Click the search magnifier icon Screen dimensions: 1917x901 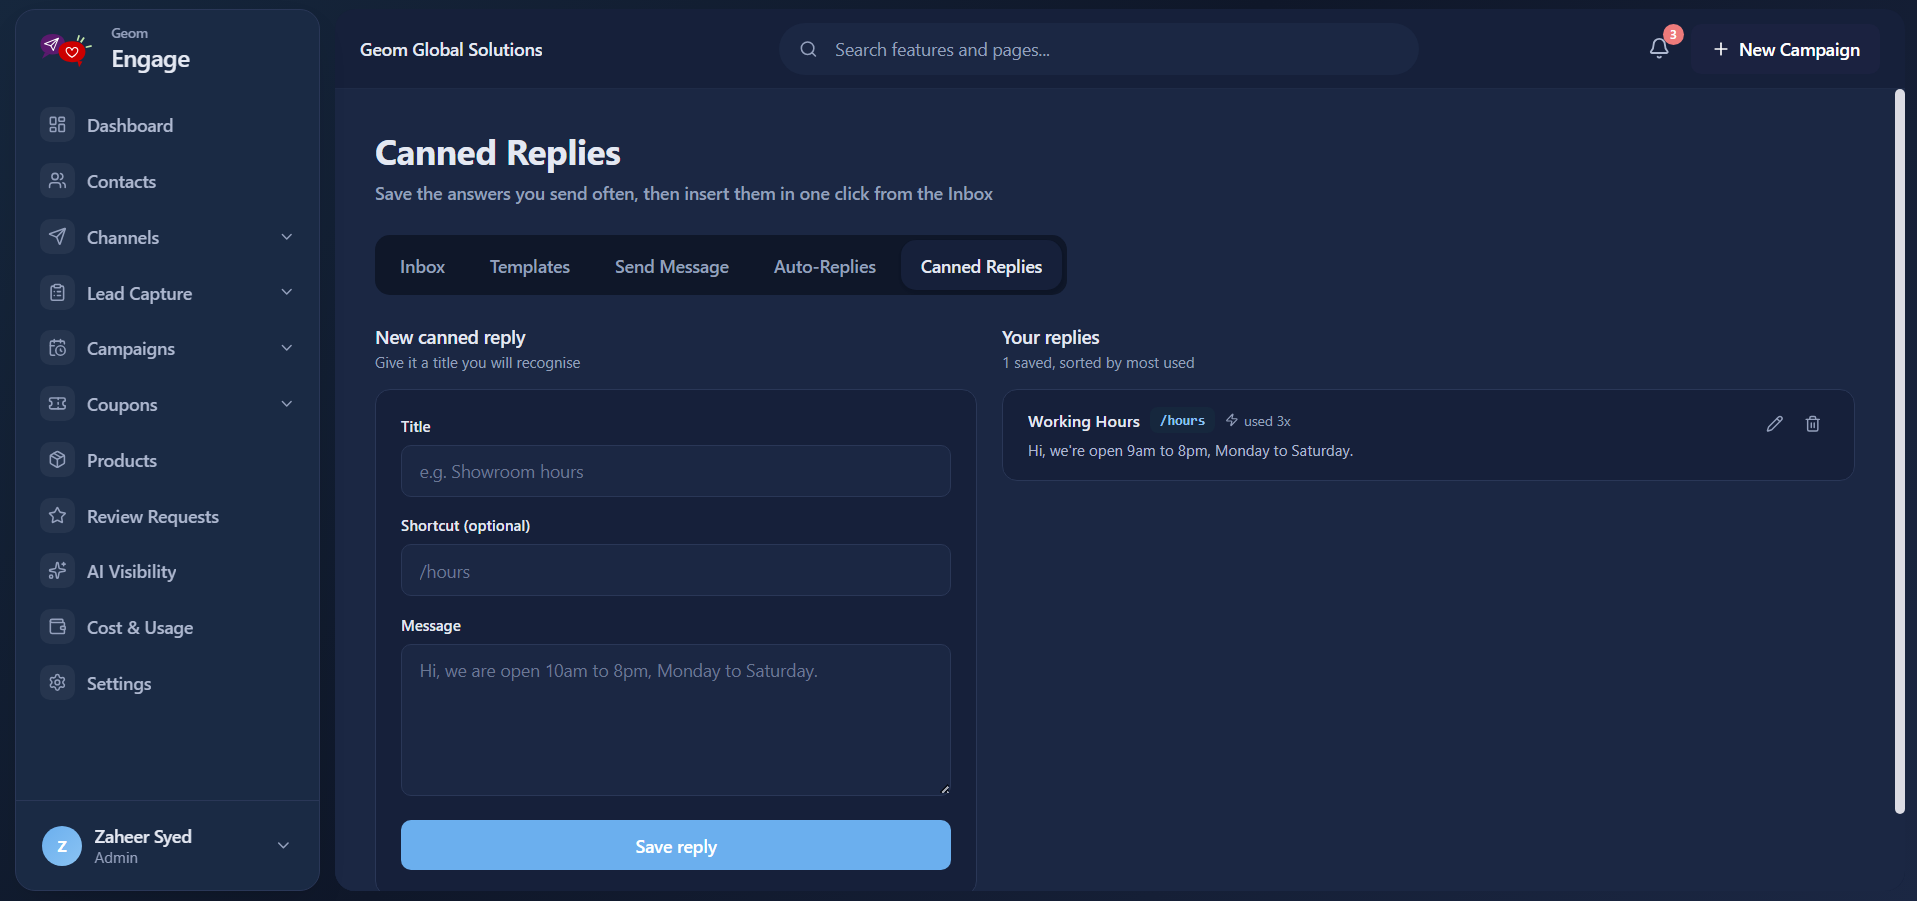pos(808,49)
